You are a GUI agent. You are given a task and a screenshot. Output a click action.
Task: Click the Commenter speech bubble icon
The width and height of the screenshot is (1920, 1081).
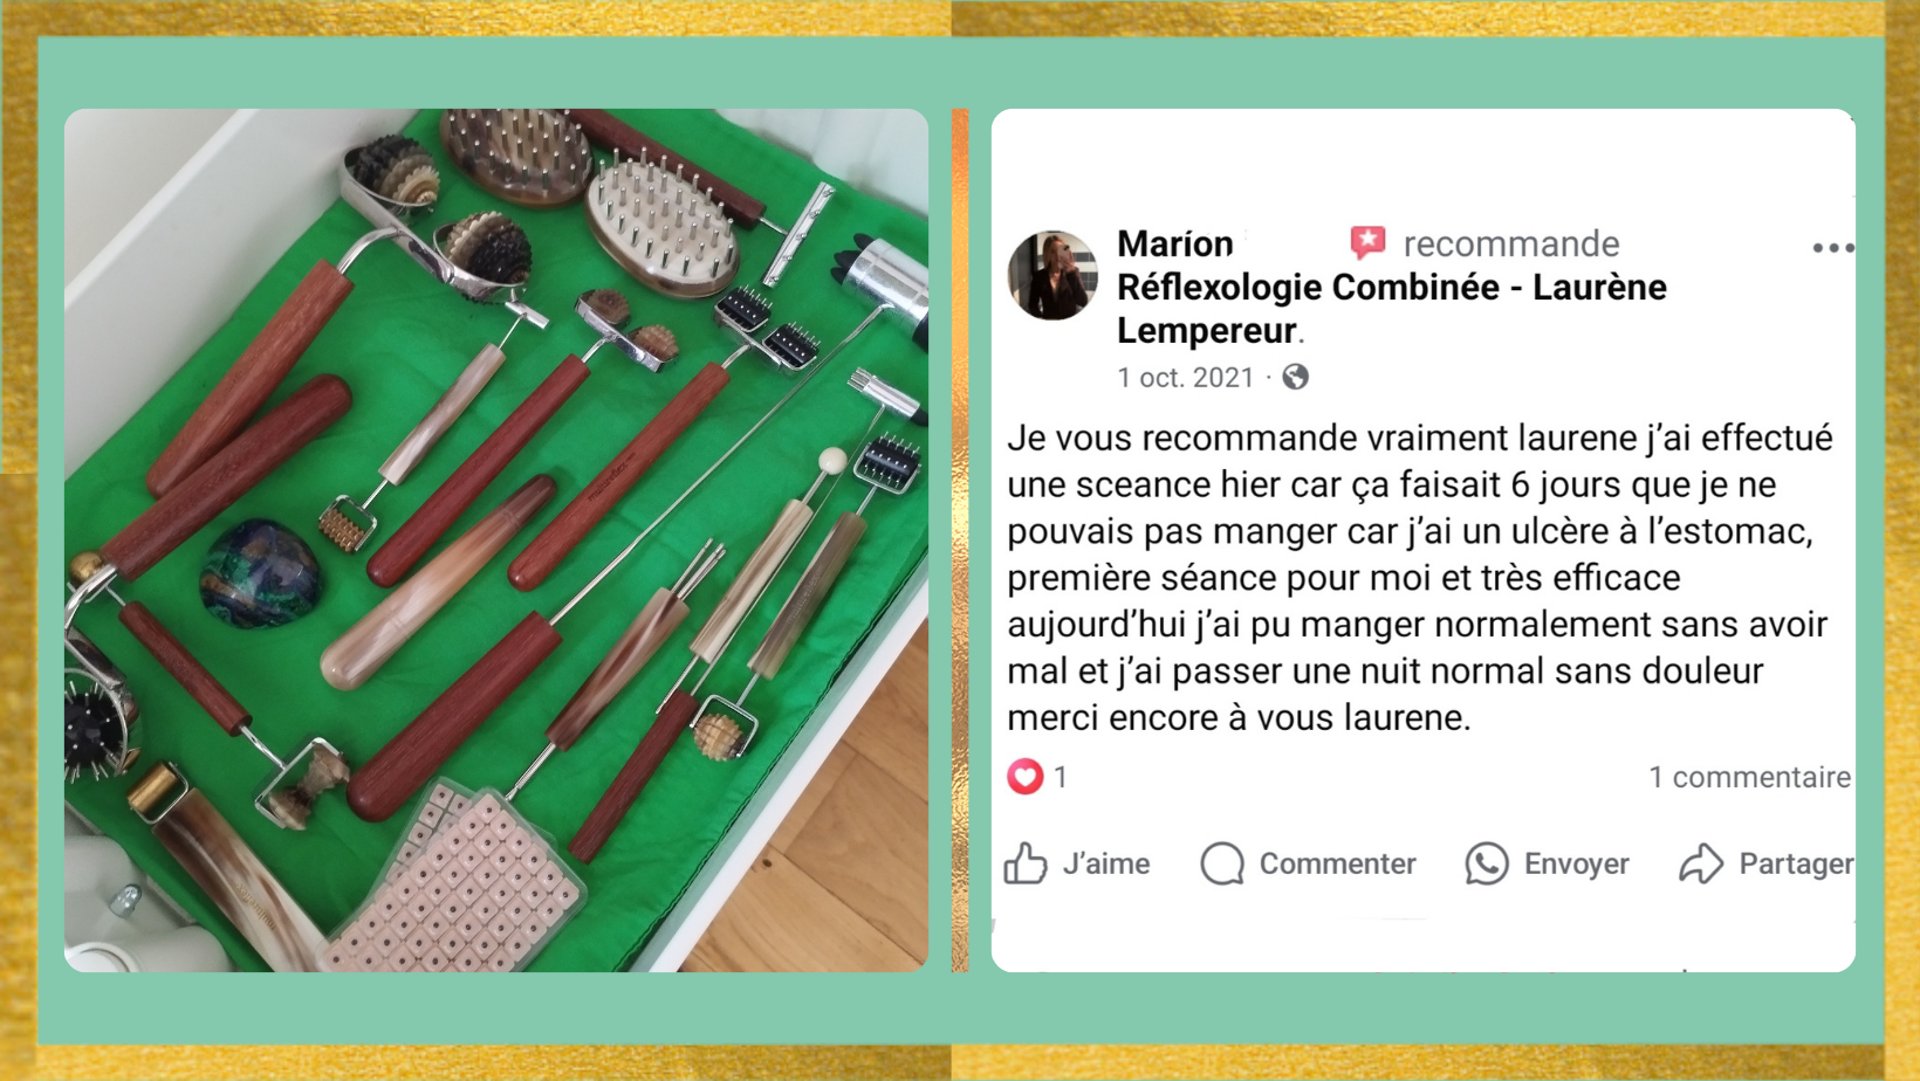[1222, 863]
